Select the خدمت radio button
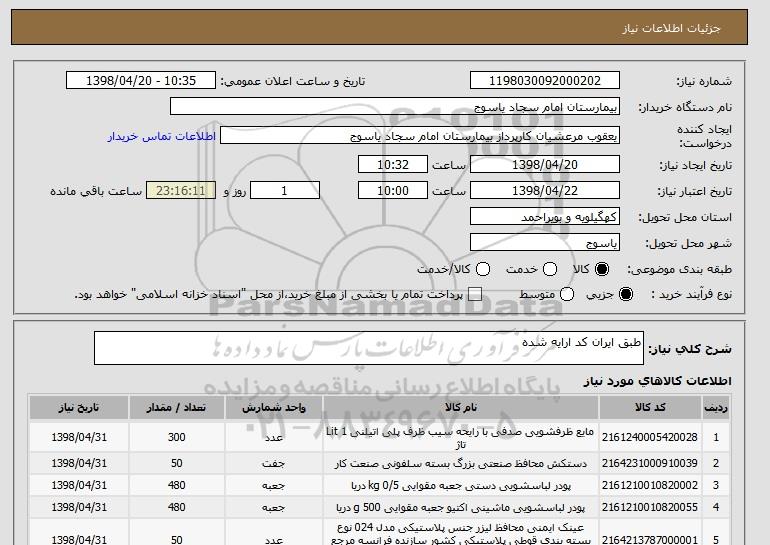Screen dimensions: 770x545 [x=550, y=269]
